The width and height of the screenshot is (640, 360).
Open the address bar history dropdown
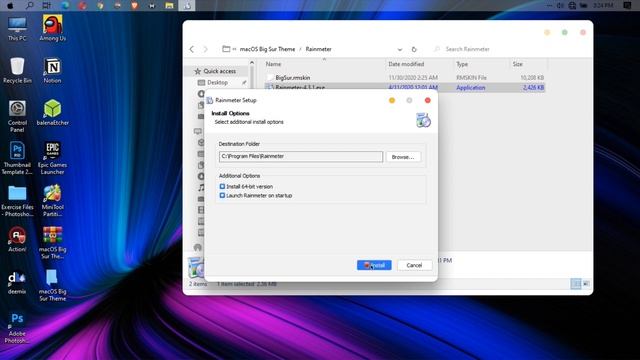point(400,49)
